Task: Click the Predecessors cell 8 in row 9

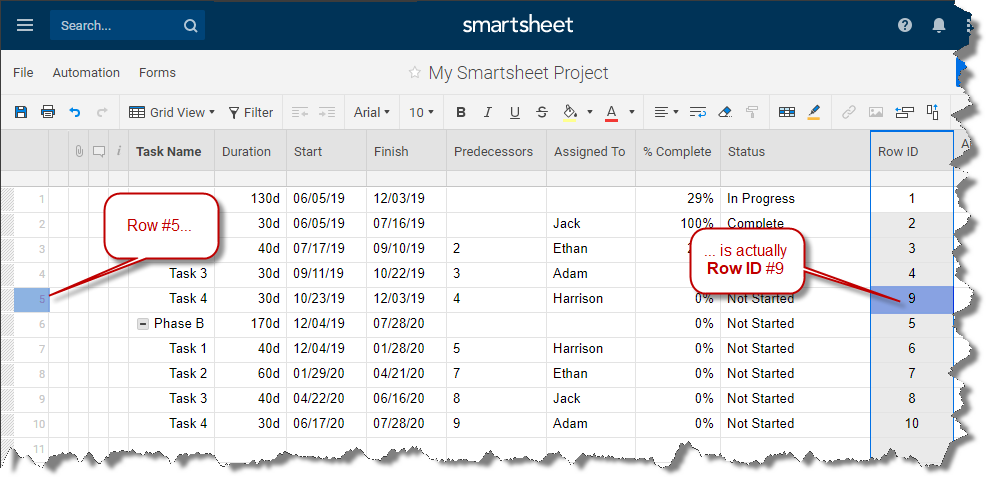Action: tap(496, 399)
